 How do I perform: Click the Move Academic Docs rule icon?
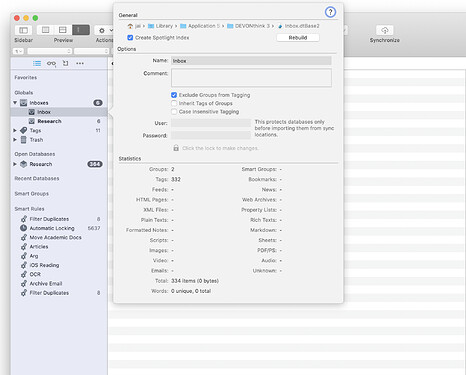point(23,237)
